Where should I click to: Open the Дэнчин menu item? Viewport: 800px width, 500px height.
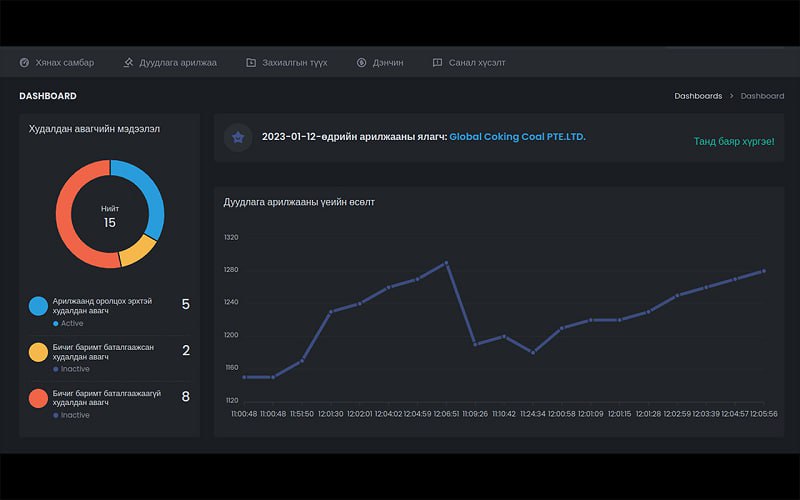(380, 63)
